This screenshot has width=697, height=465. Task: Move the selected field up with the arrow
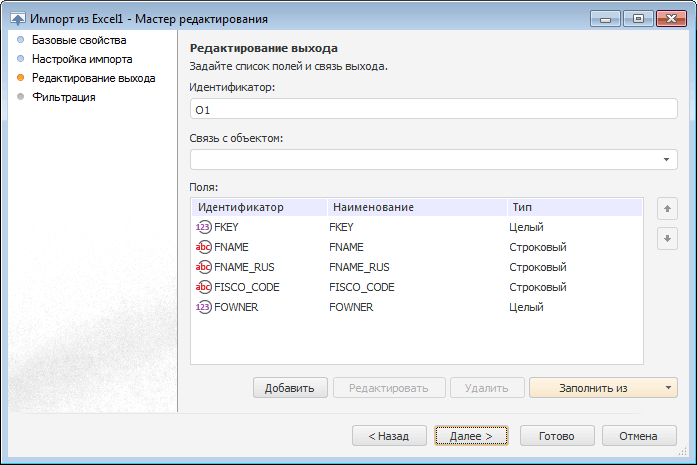pos(666,209)
